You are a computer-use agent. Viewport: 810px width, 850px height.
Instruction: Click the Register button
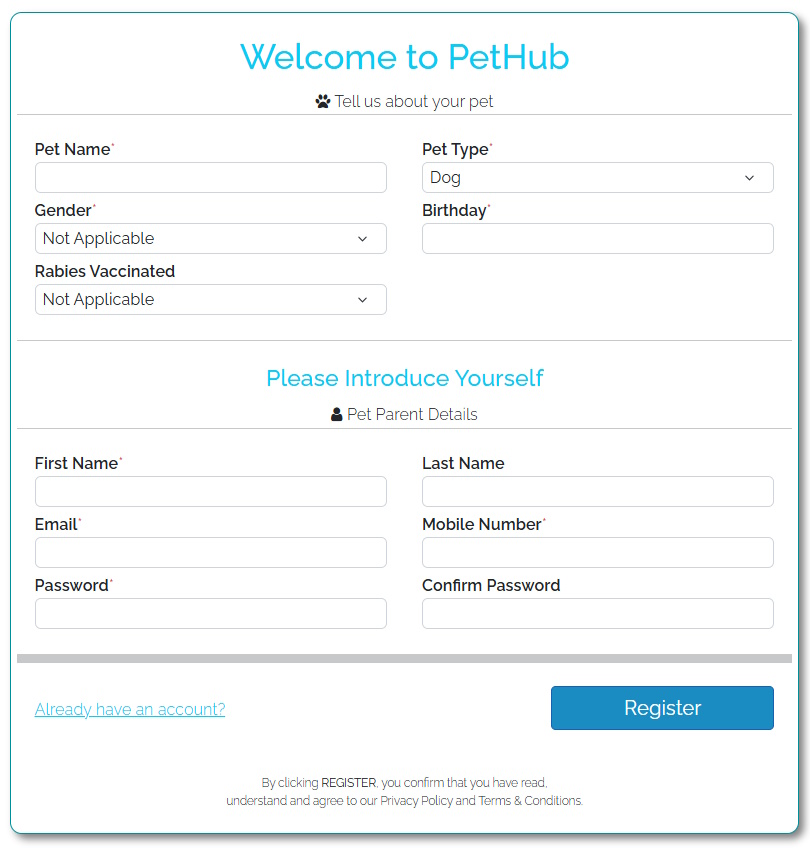pyautogui.click(x=662, y=707)
